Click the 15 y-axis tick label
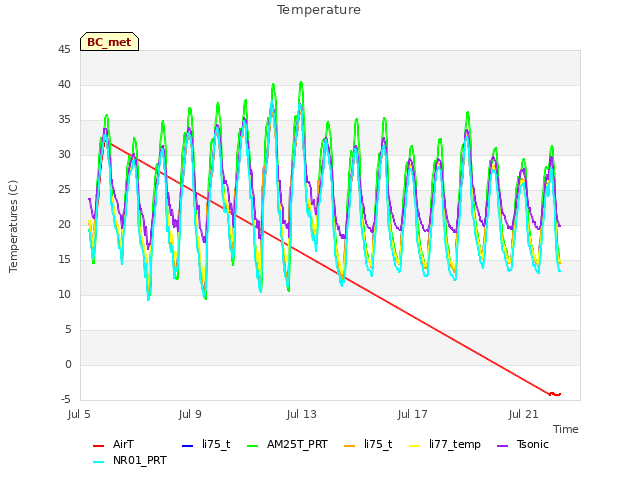 (x=64, y=260)
